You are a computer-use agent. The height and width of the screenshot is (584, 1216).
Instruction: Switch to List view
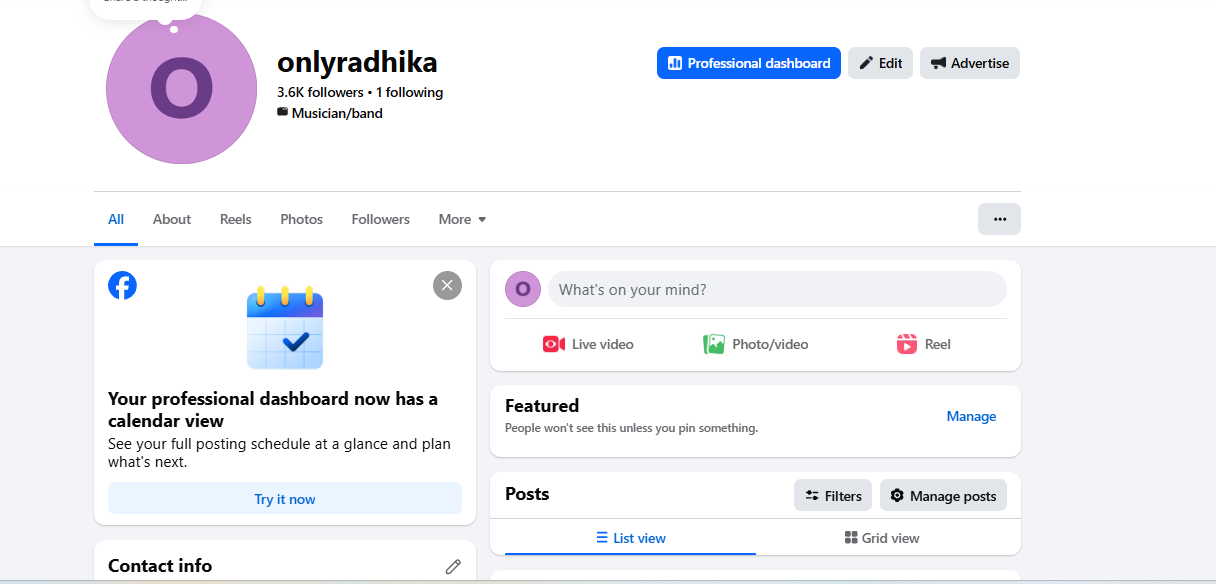click(x=630, y=538)
